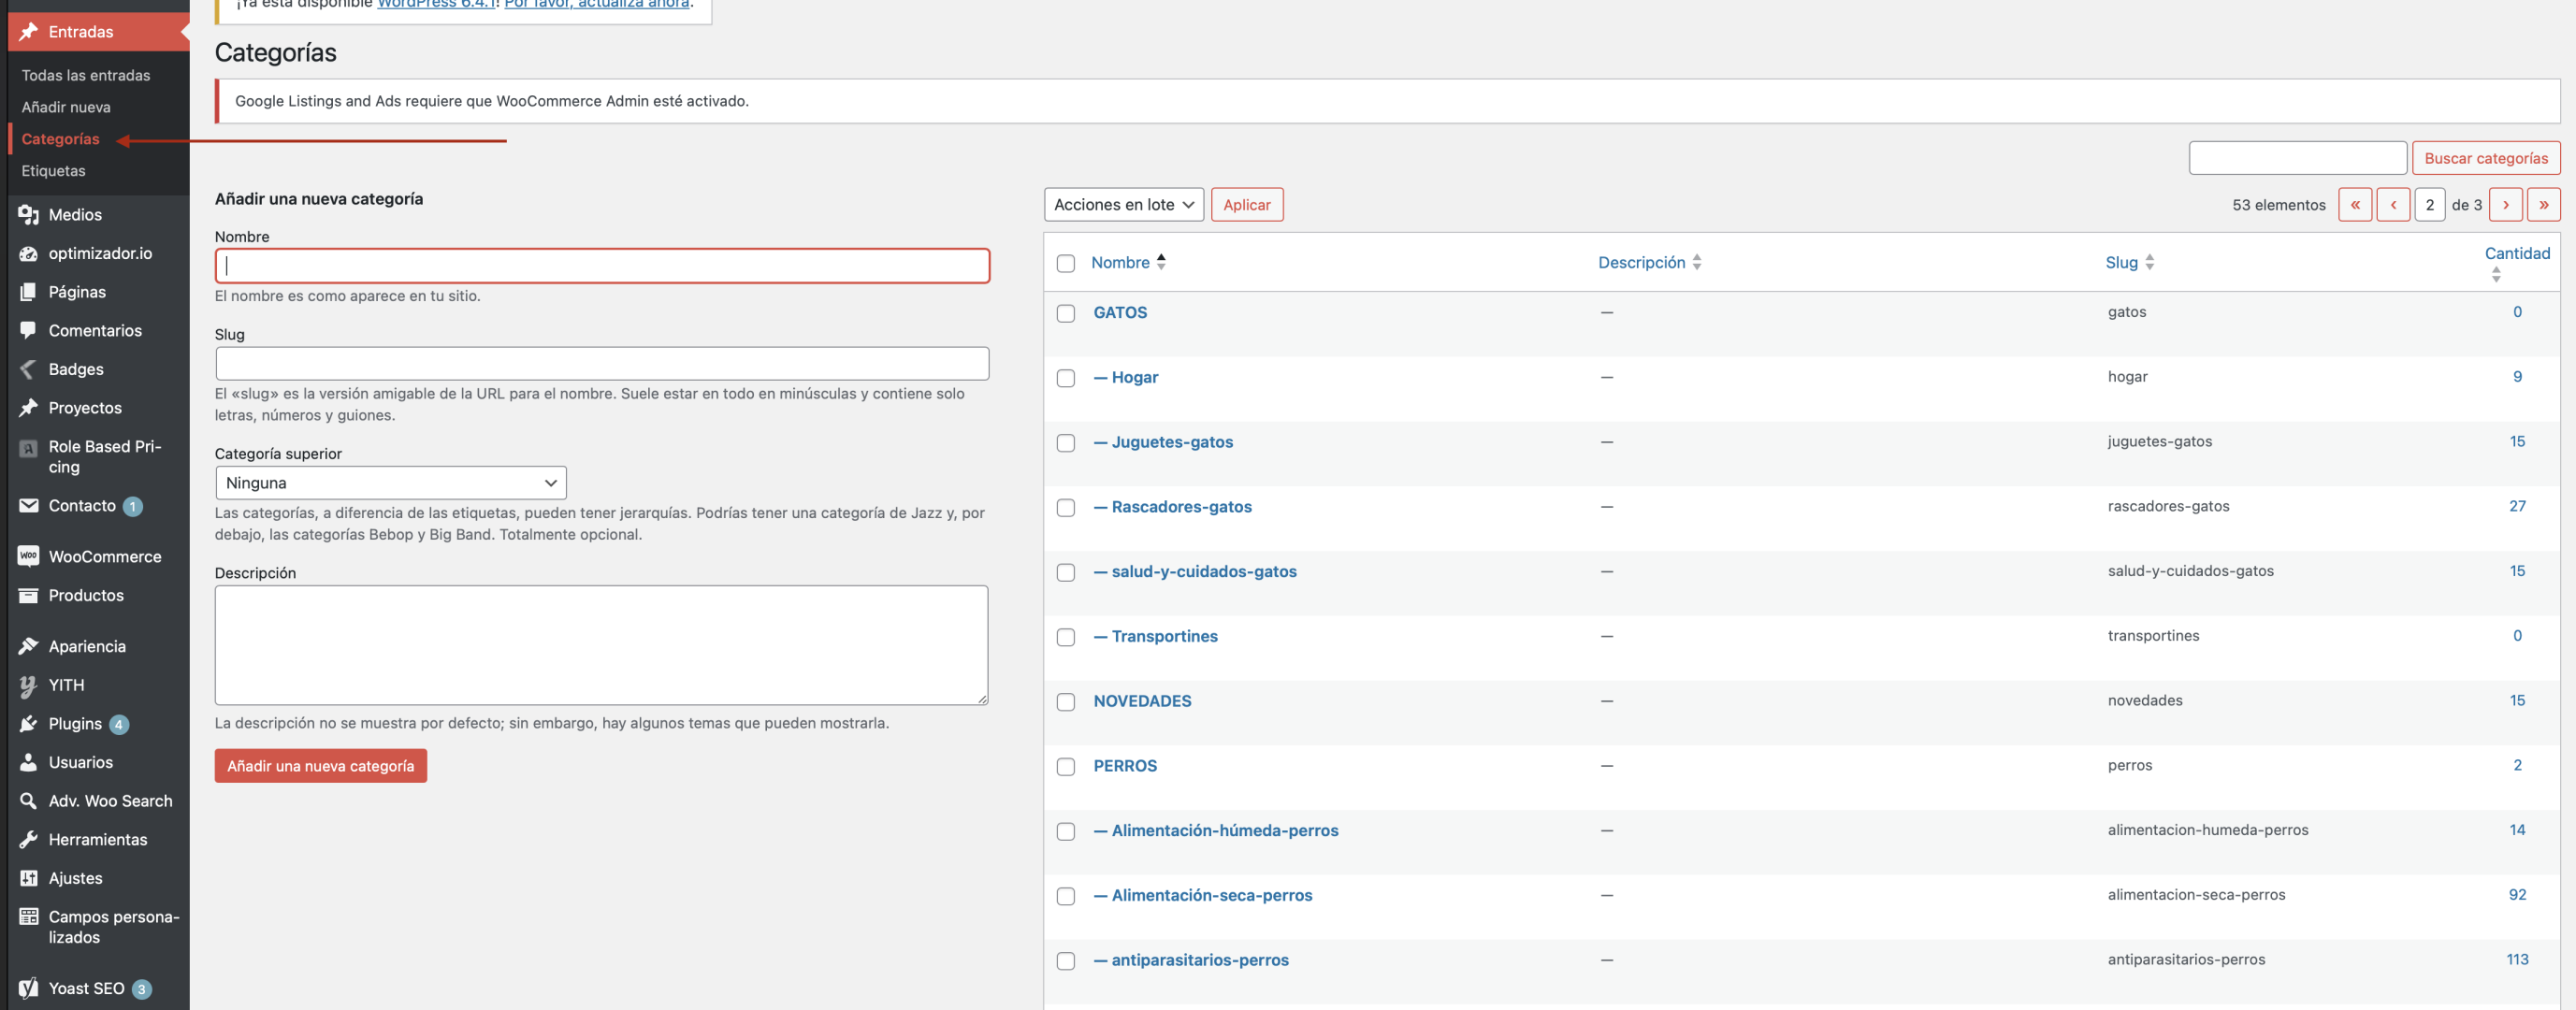Click the Usuarios person icon

pyautogui.click(x=28, y=763)
